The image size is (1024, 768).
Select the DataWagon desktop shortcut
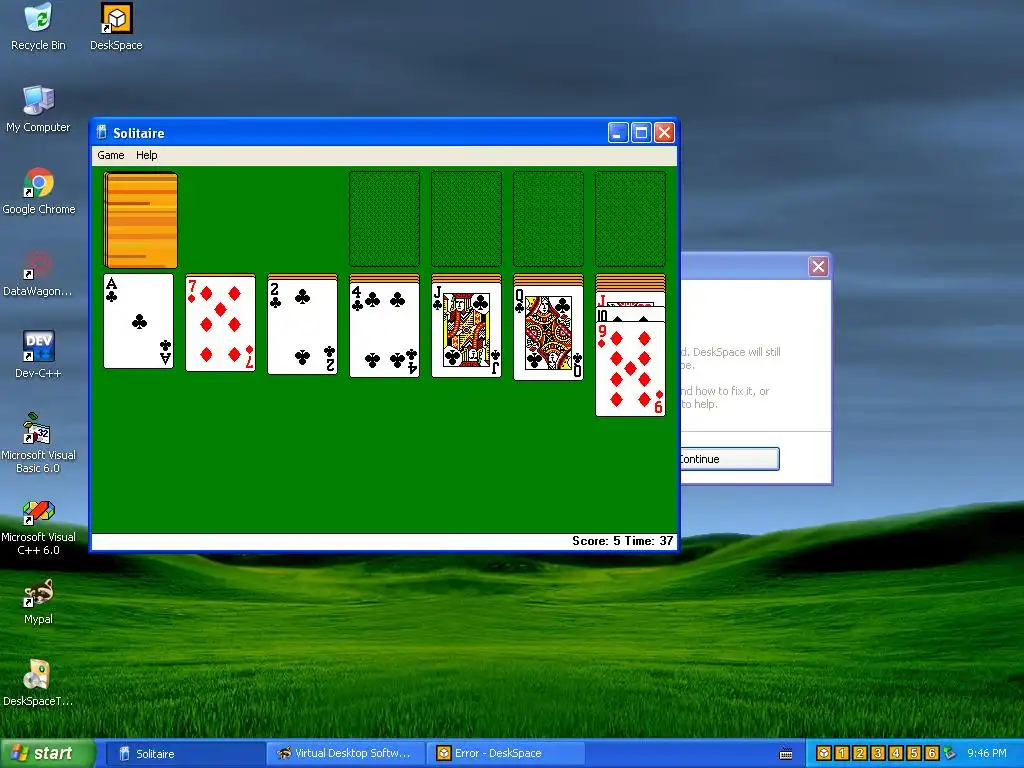pos(38,273)
